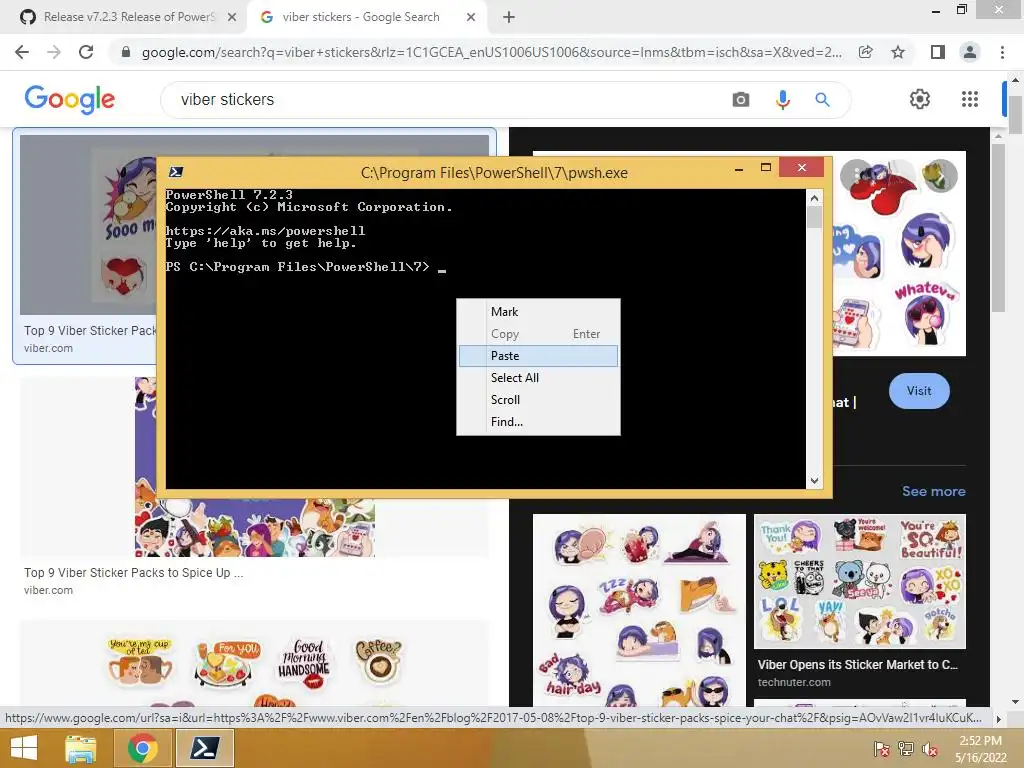
Task: Click the PowerShell console scroll-down arrow
Action: [x=814, y=481]
